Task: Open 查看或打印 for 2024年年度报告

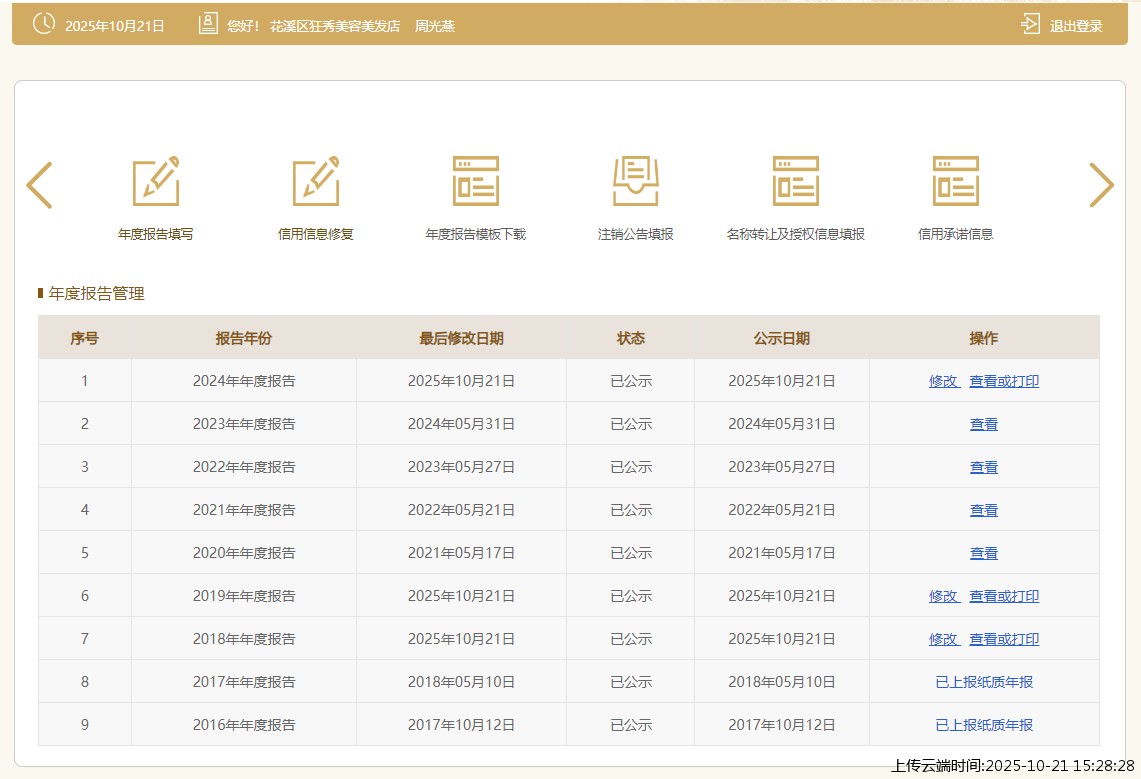Action: [x=1004, y=381]
